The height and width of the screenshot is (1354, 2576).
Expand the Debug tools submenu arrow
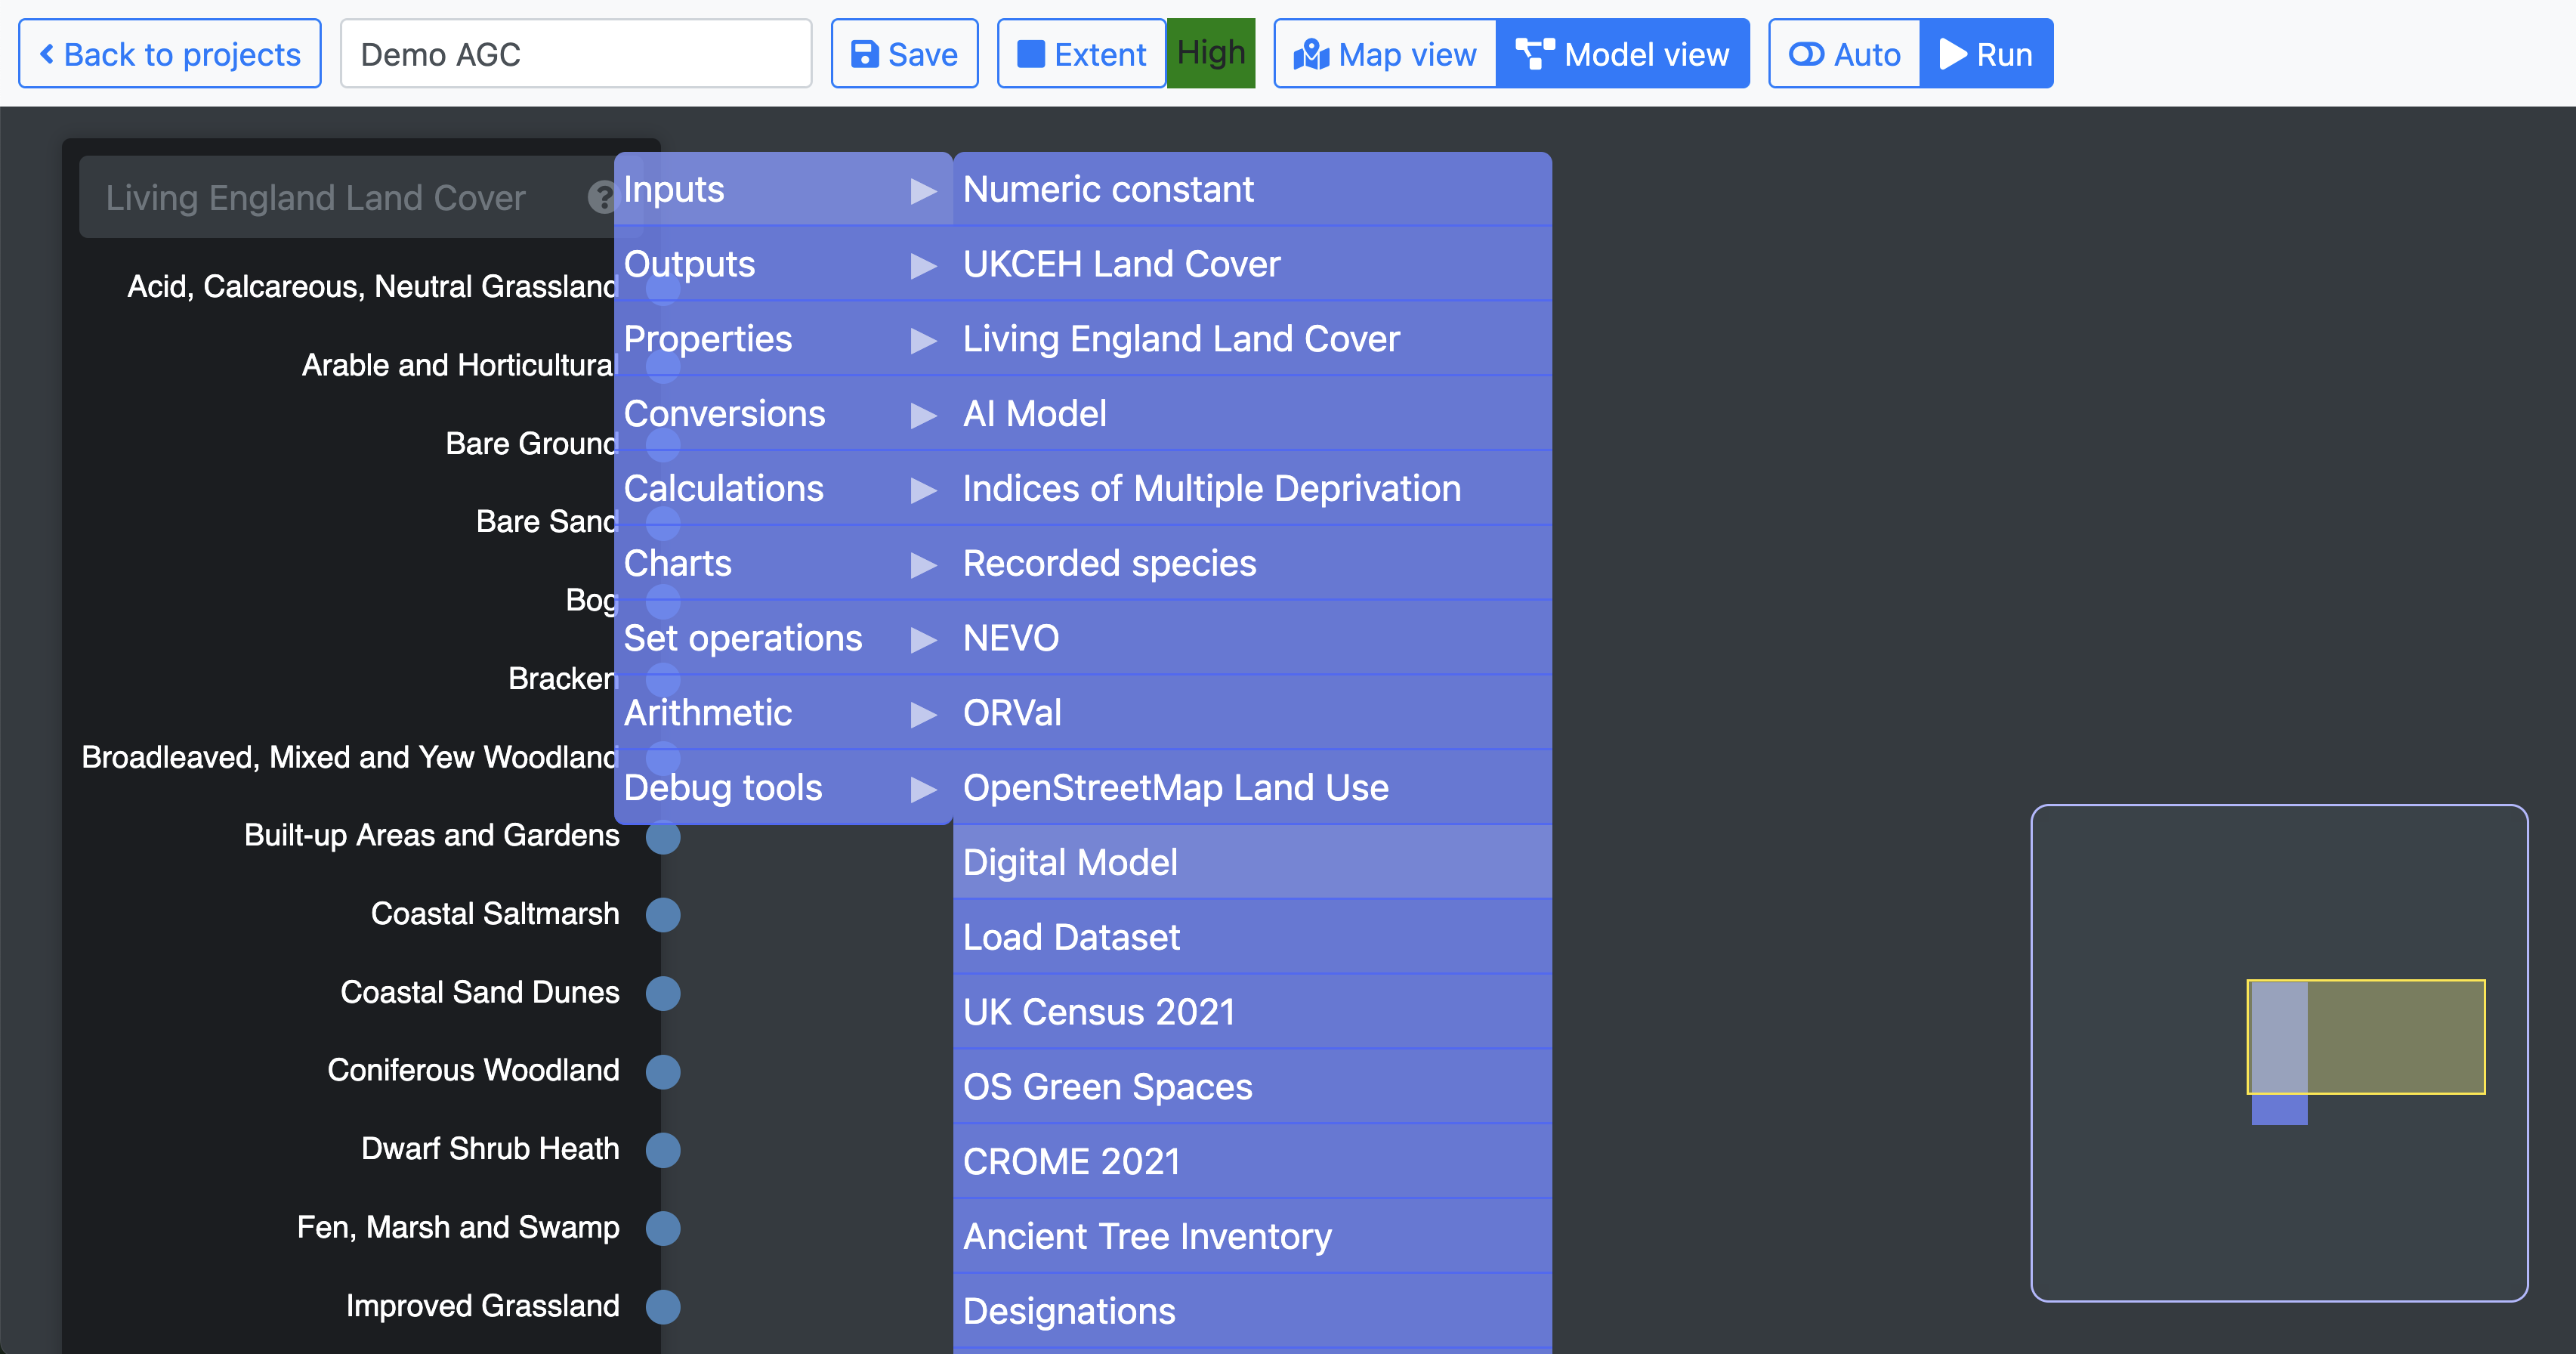tap(923, 789)
